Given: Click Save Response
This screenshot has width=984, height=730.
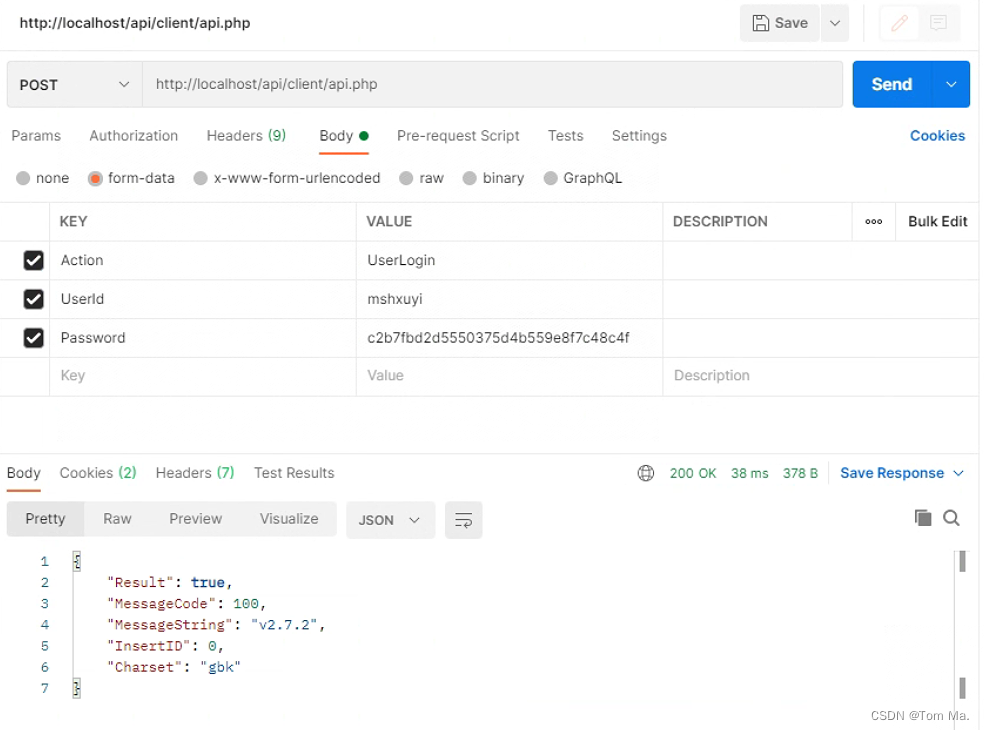Looking at the screenshot, I should tap(891, 473).
